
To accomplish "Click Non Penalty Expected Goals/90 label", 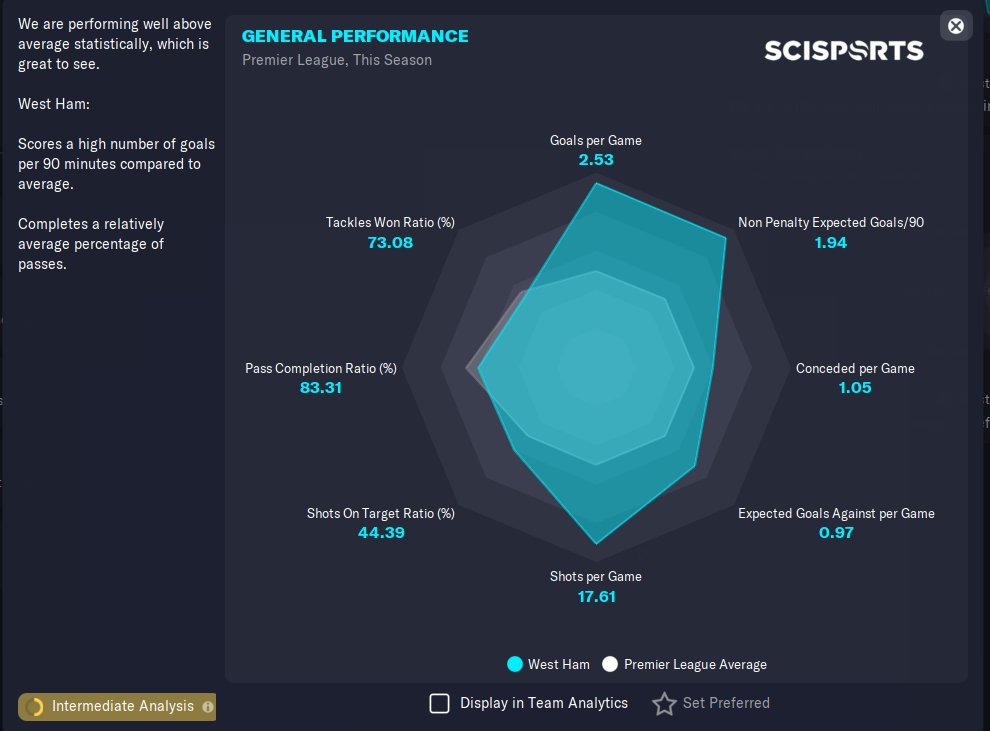I will click(x=830, y=222).
